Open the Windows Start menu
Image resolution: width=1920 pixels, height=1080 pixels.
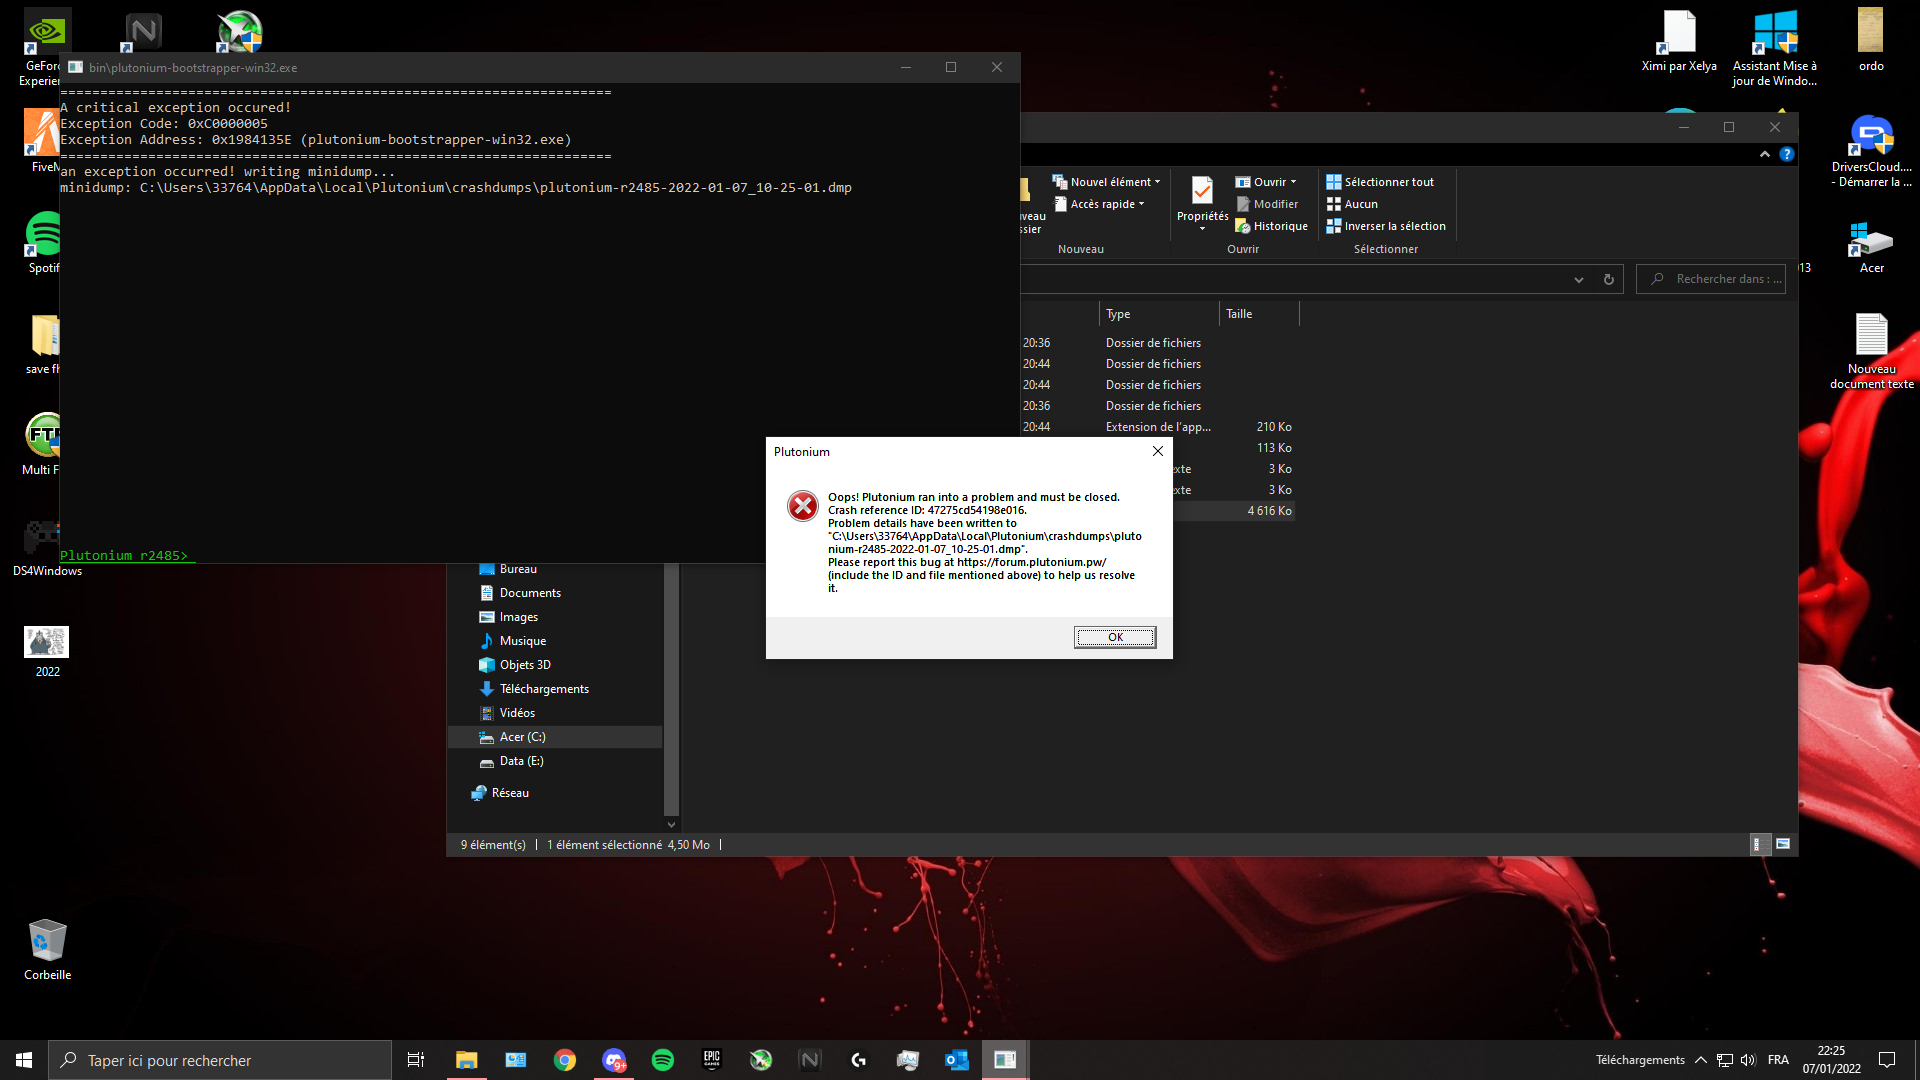tap(24, 1060)
